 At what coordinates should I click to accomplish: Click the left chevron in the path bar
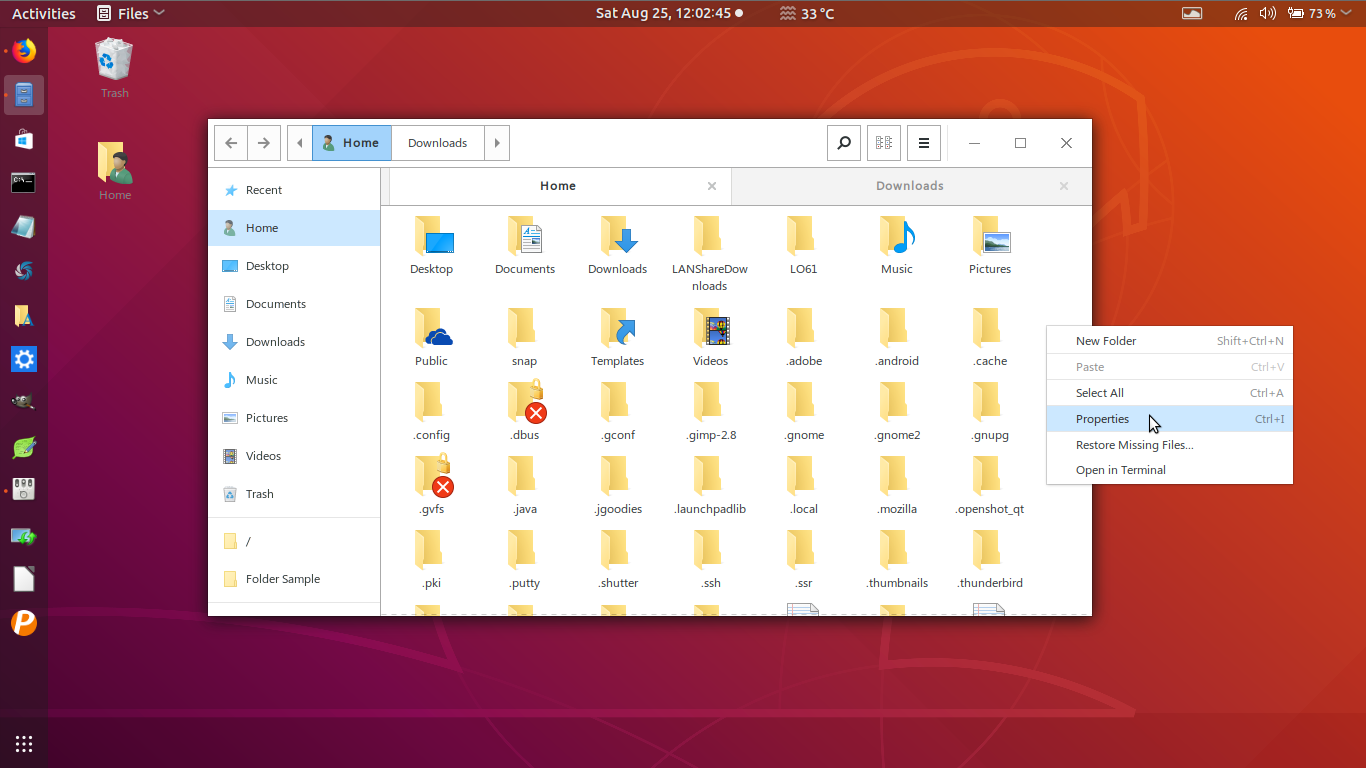(299, 142)
